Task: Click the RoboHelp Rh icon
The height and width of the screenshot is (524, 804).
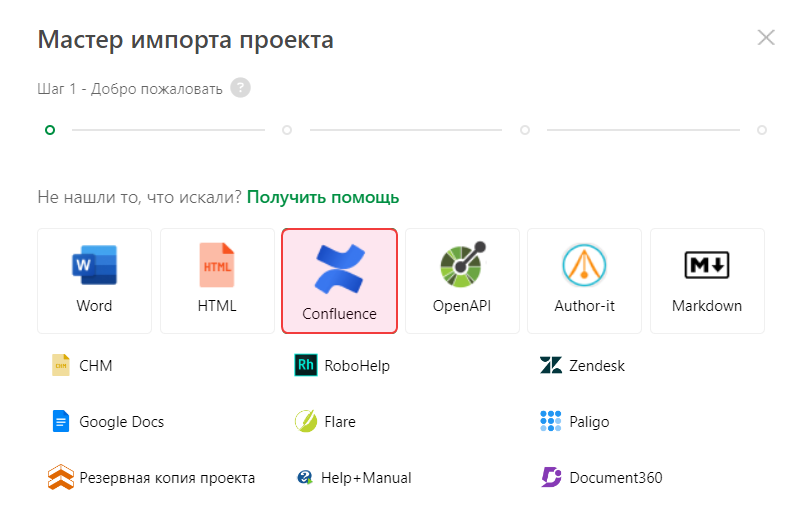Action: pyautogui.click(x=306, y=365)
